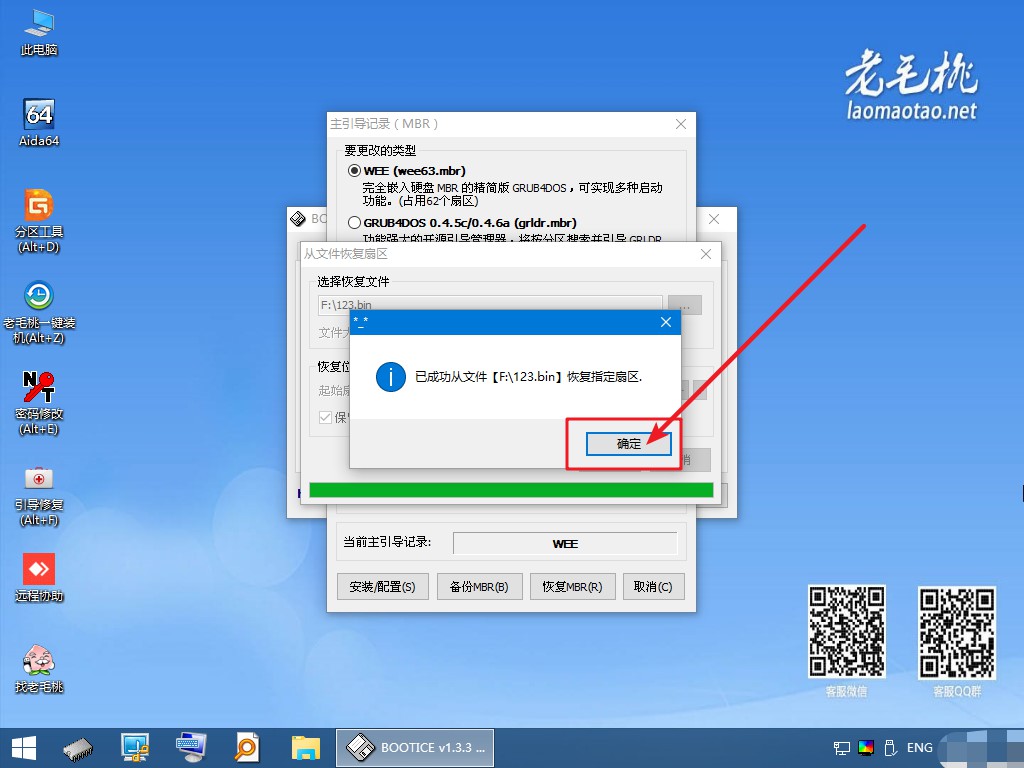Switch the ENG input language indicator
Image resolution: width=1024 pixels, height=768 pixels.
pyautogui.click(x=920, y=748)
